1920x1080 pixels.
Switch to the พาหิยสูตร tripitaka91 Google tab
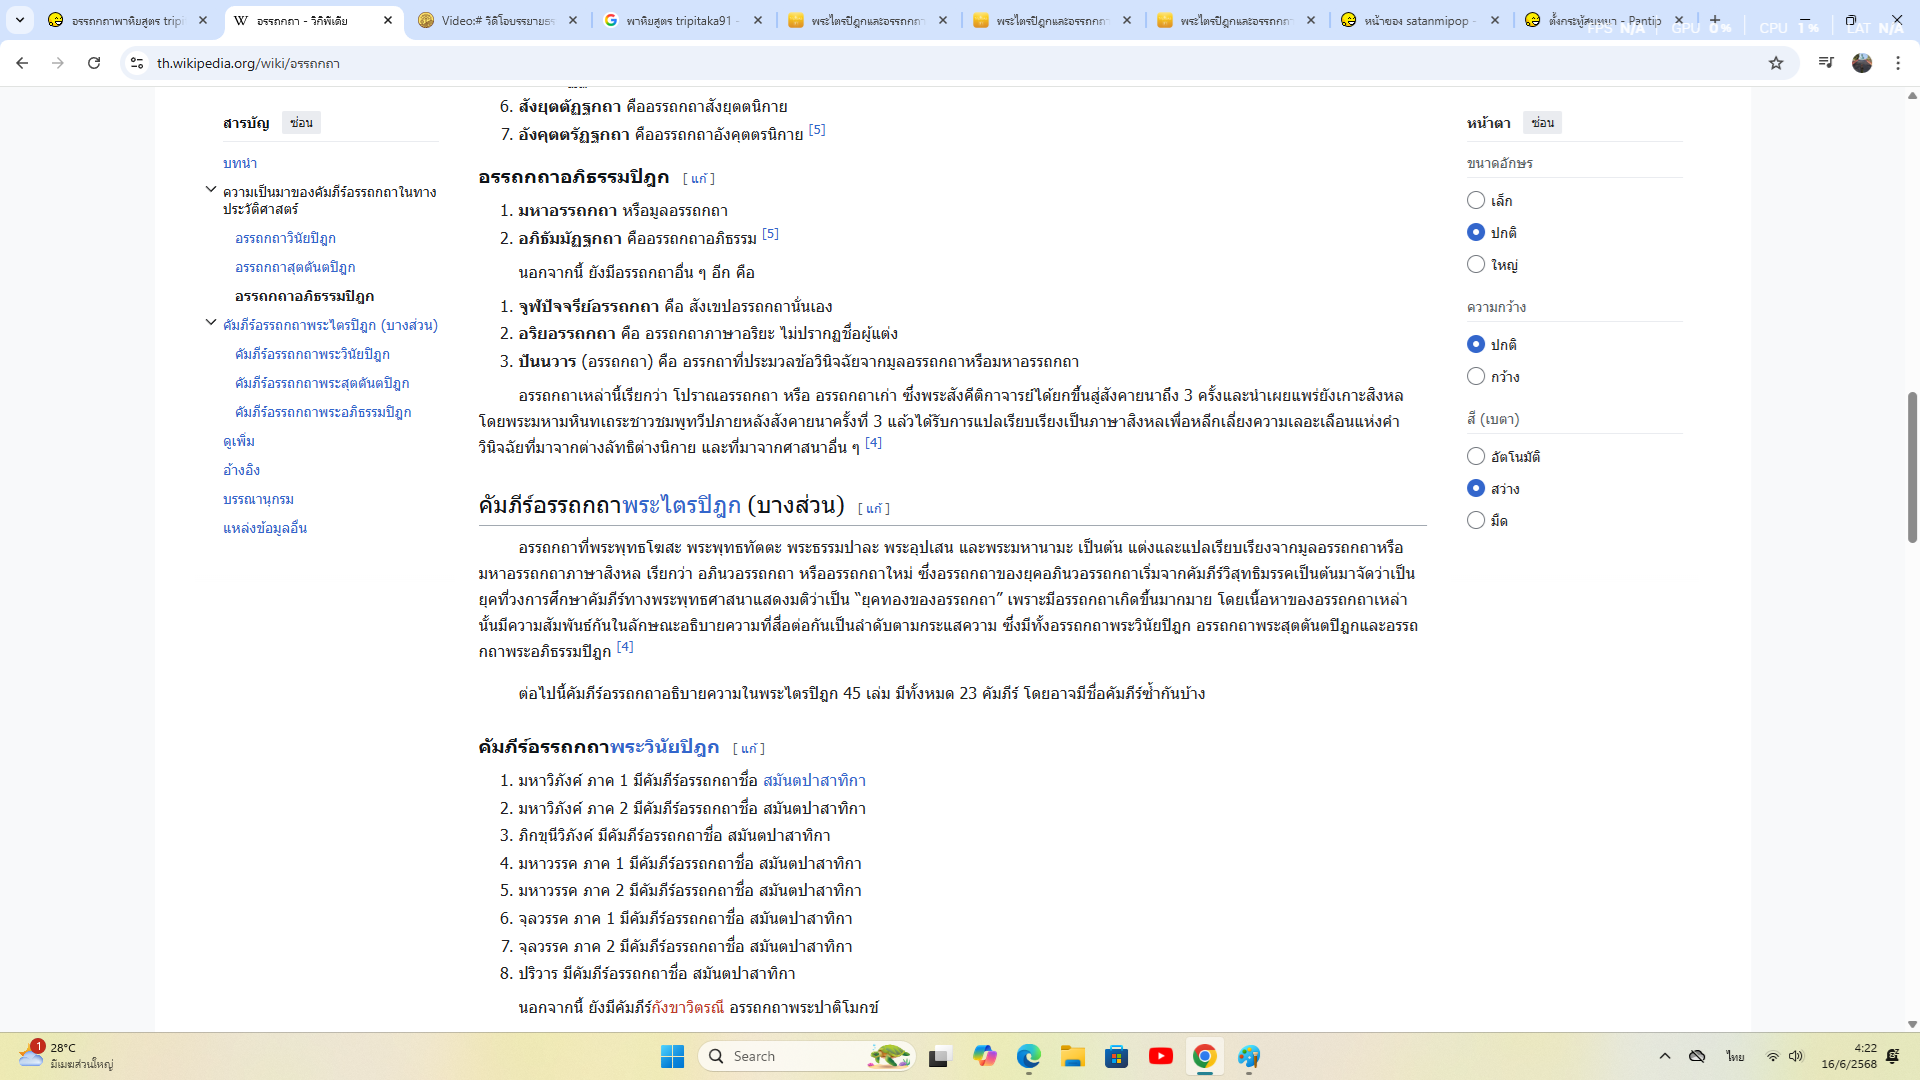tap(682, 20)
